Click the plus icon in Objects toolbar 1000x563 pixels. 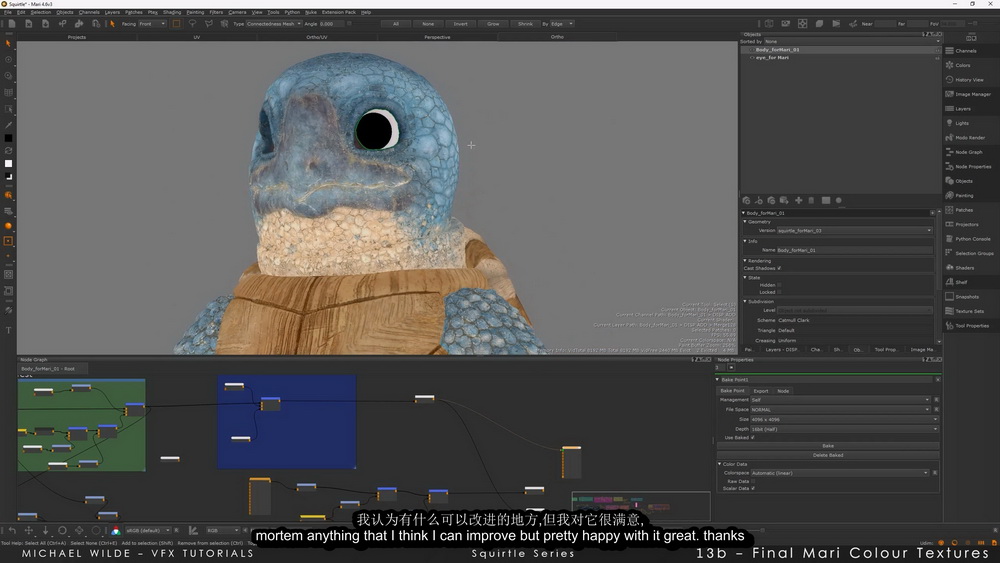point(798,200)
